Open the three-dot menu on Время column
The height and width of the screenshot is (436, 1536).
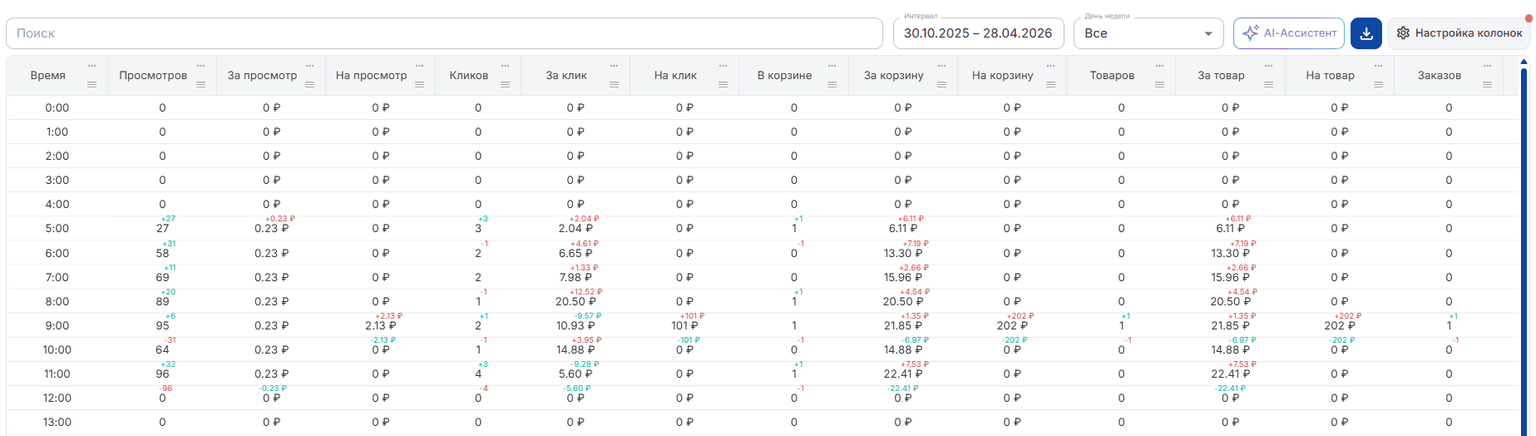pos(92,66)
